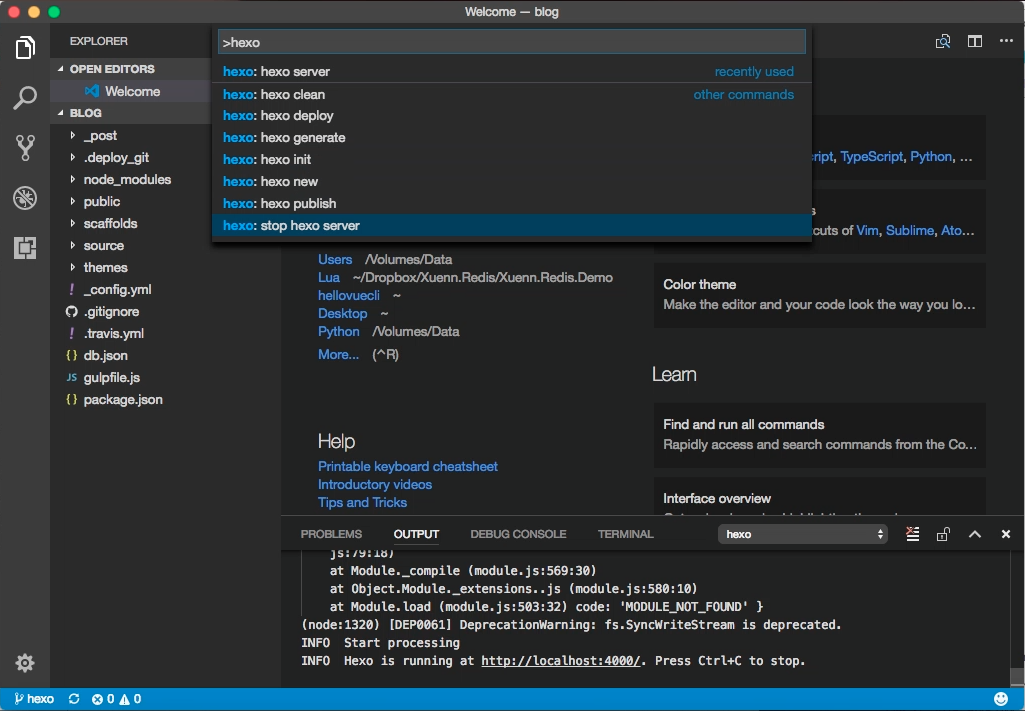Run the hexo new command
1025x711 pixels.
[511, 181]
